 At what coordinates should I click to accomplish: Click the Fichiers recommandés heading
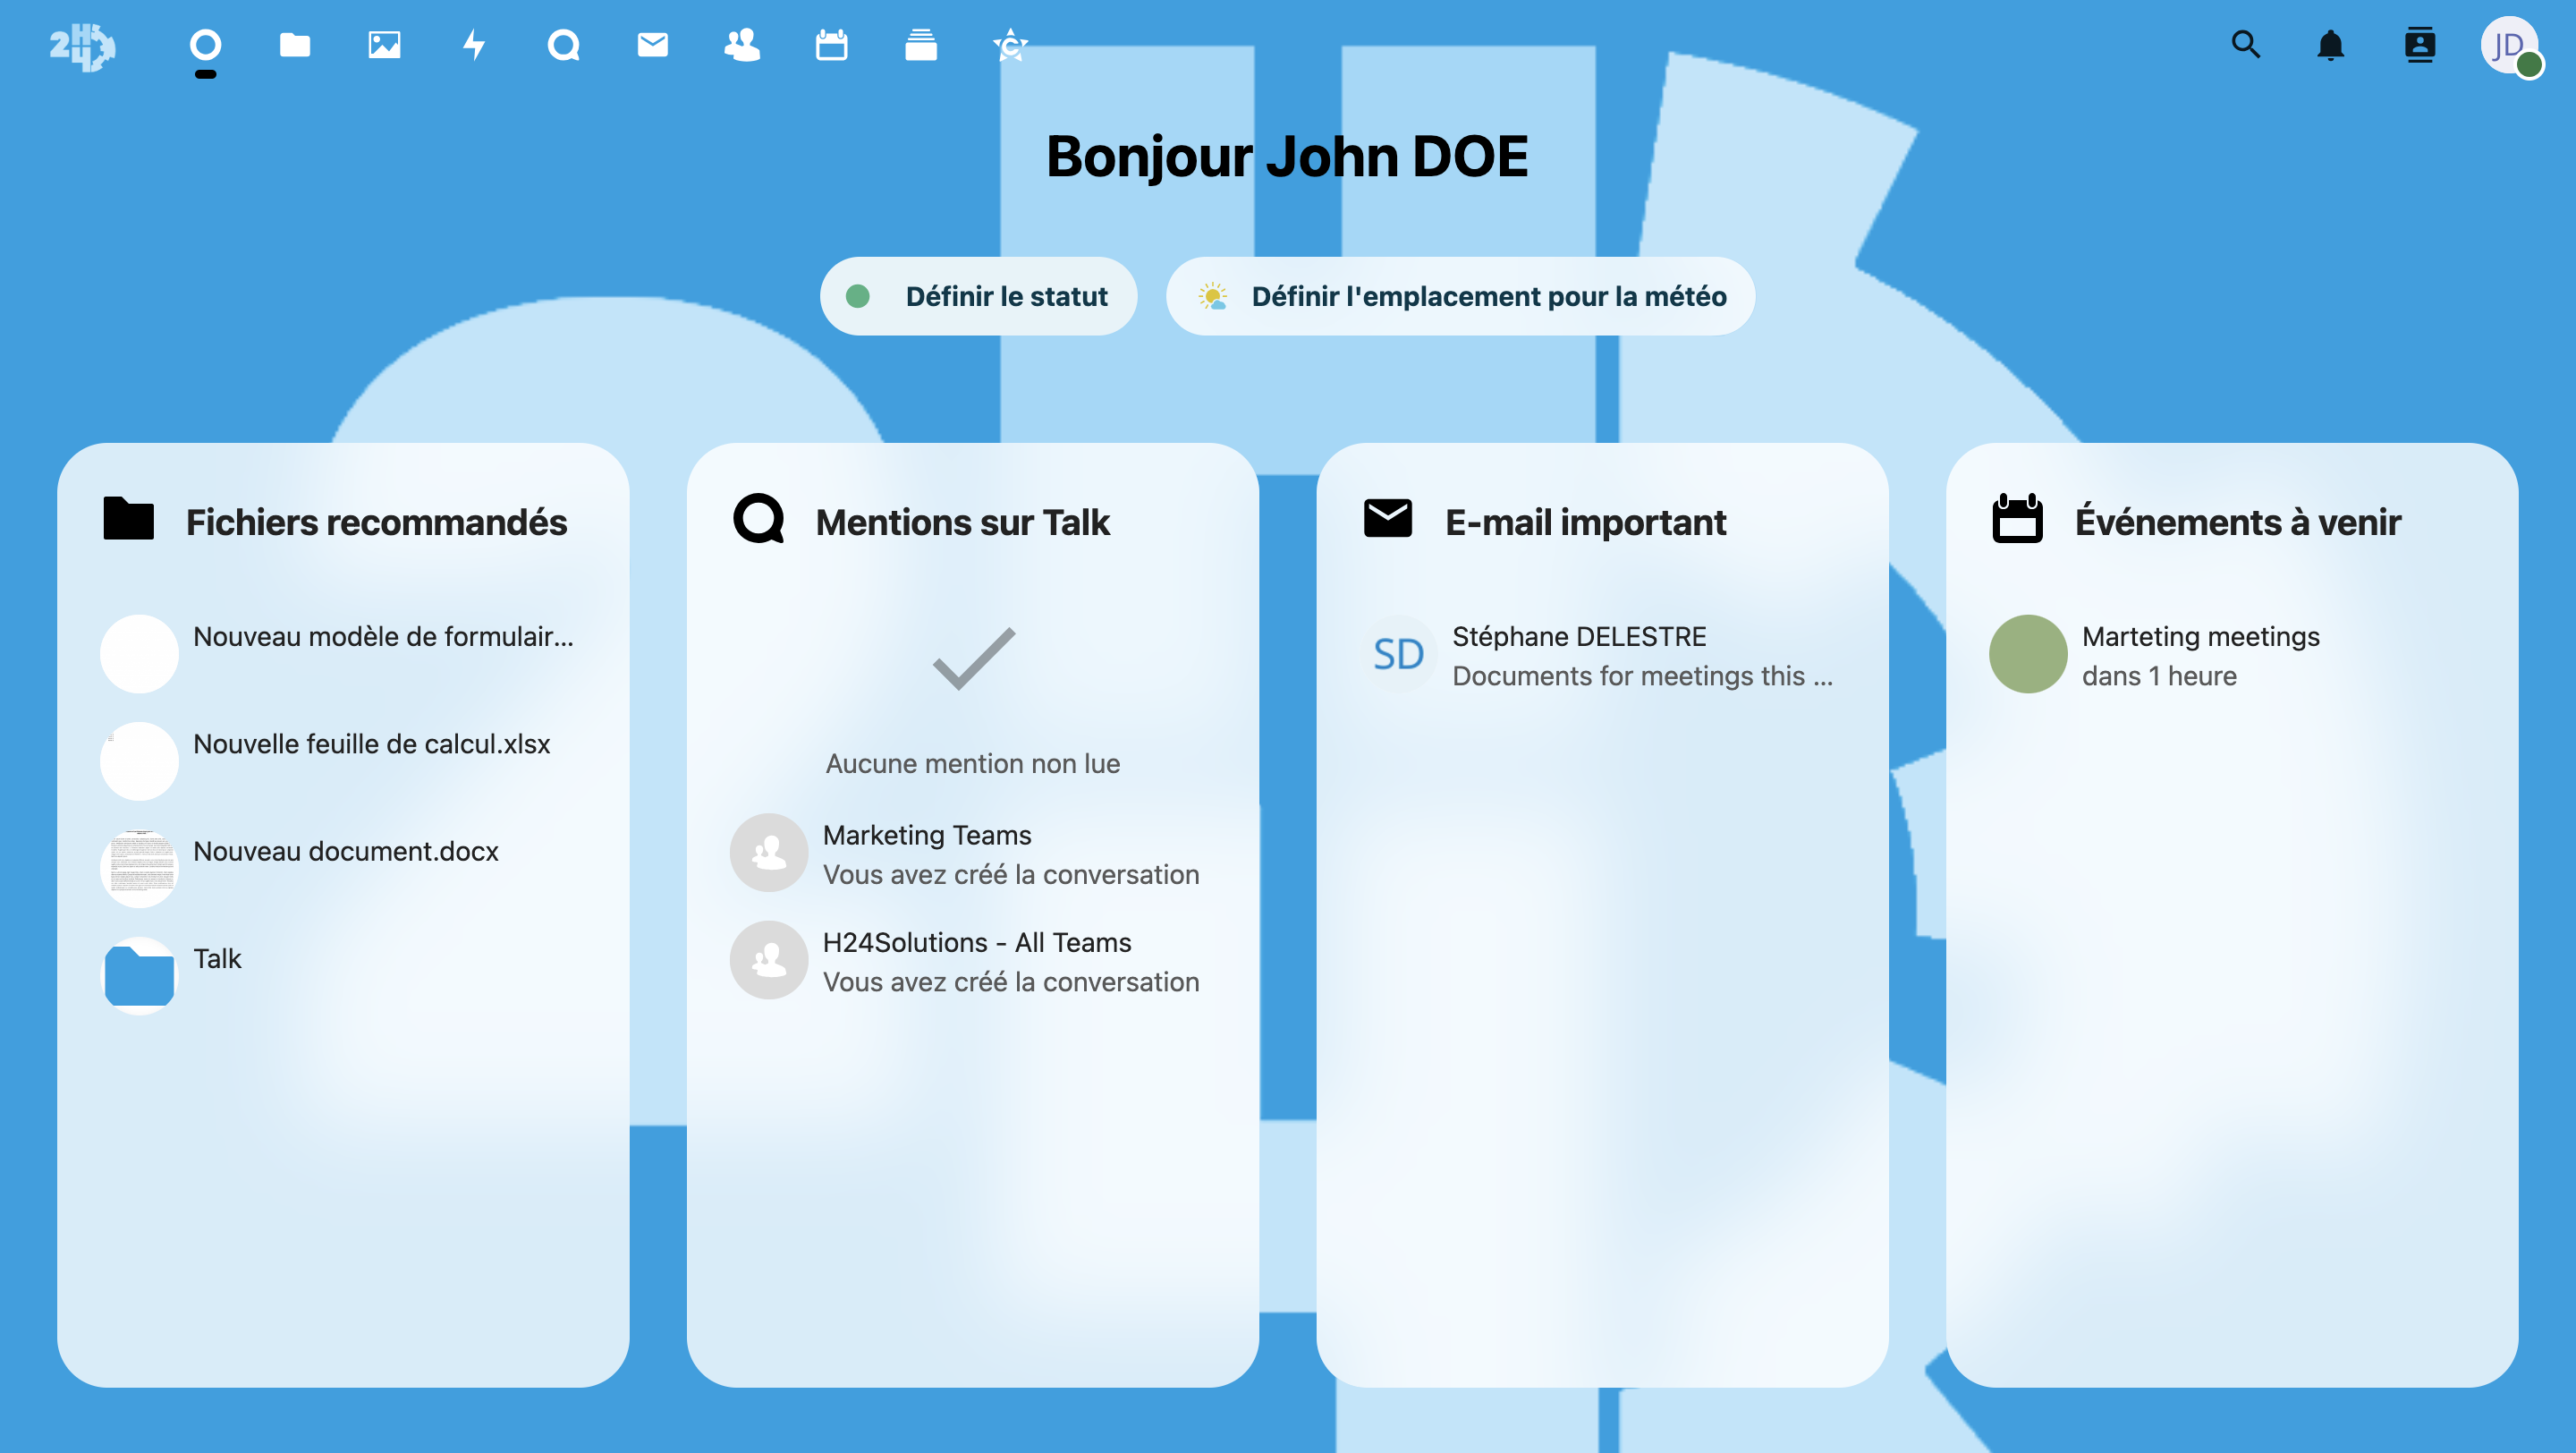coord(376,522)
